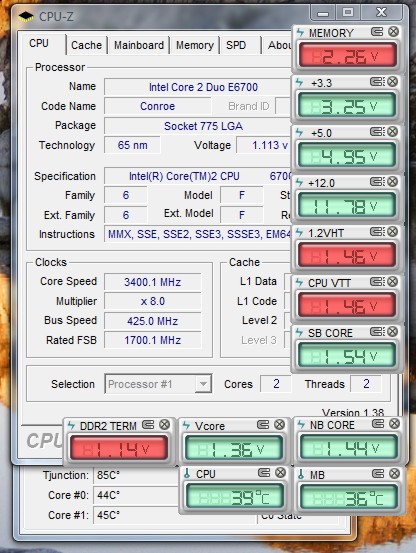Open settings icon on the +12.0 widget

(377, 182)
